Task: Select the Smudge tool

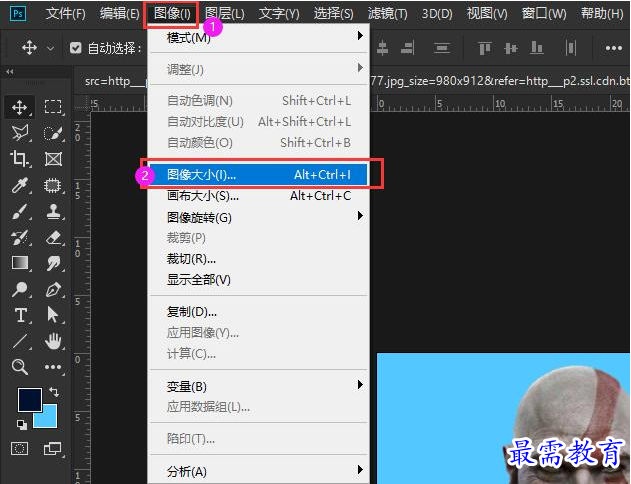Action: point(53,264)
